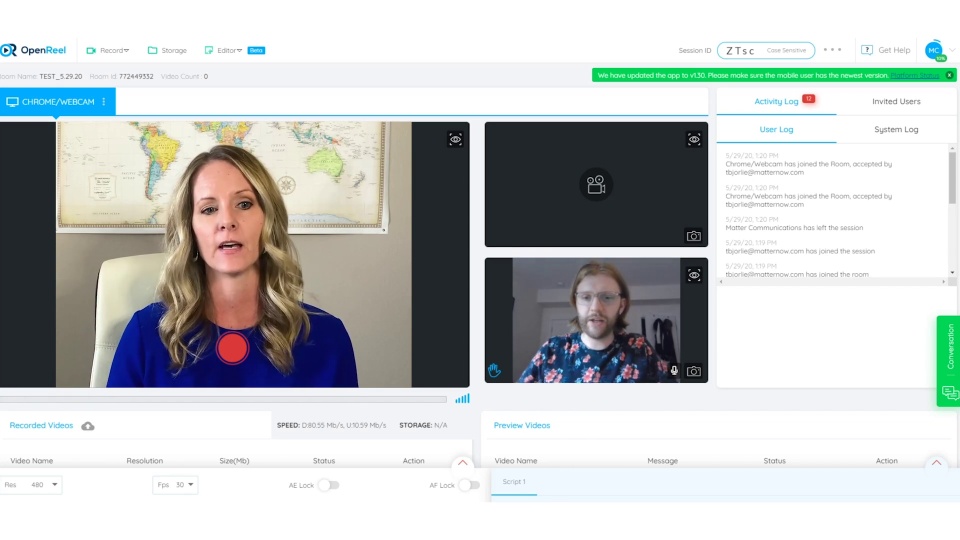Collapse the Preview Videos panel chevron
960x540 pixels.
click(936, 463)
